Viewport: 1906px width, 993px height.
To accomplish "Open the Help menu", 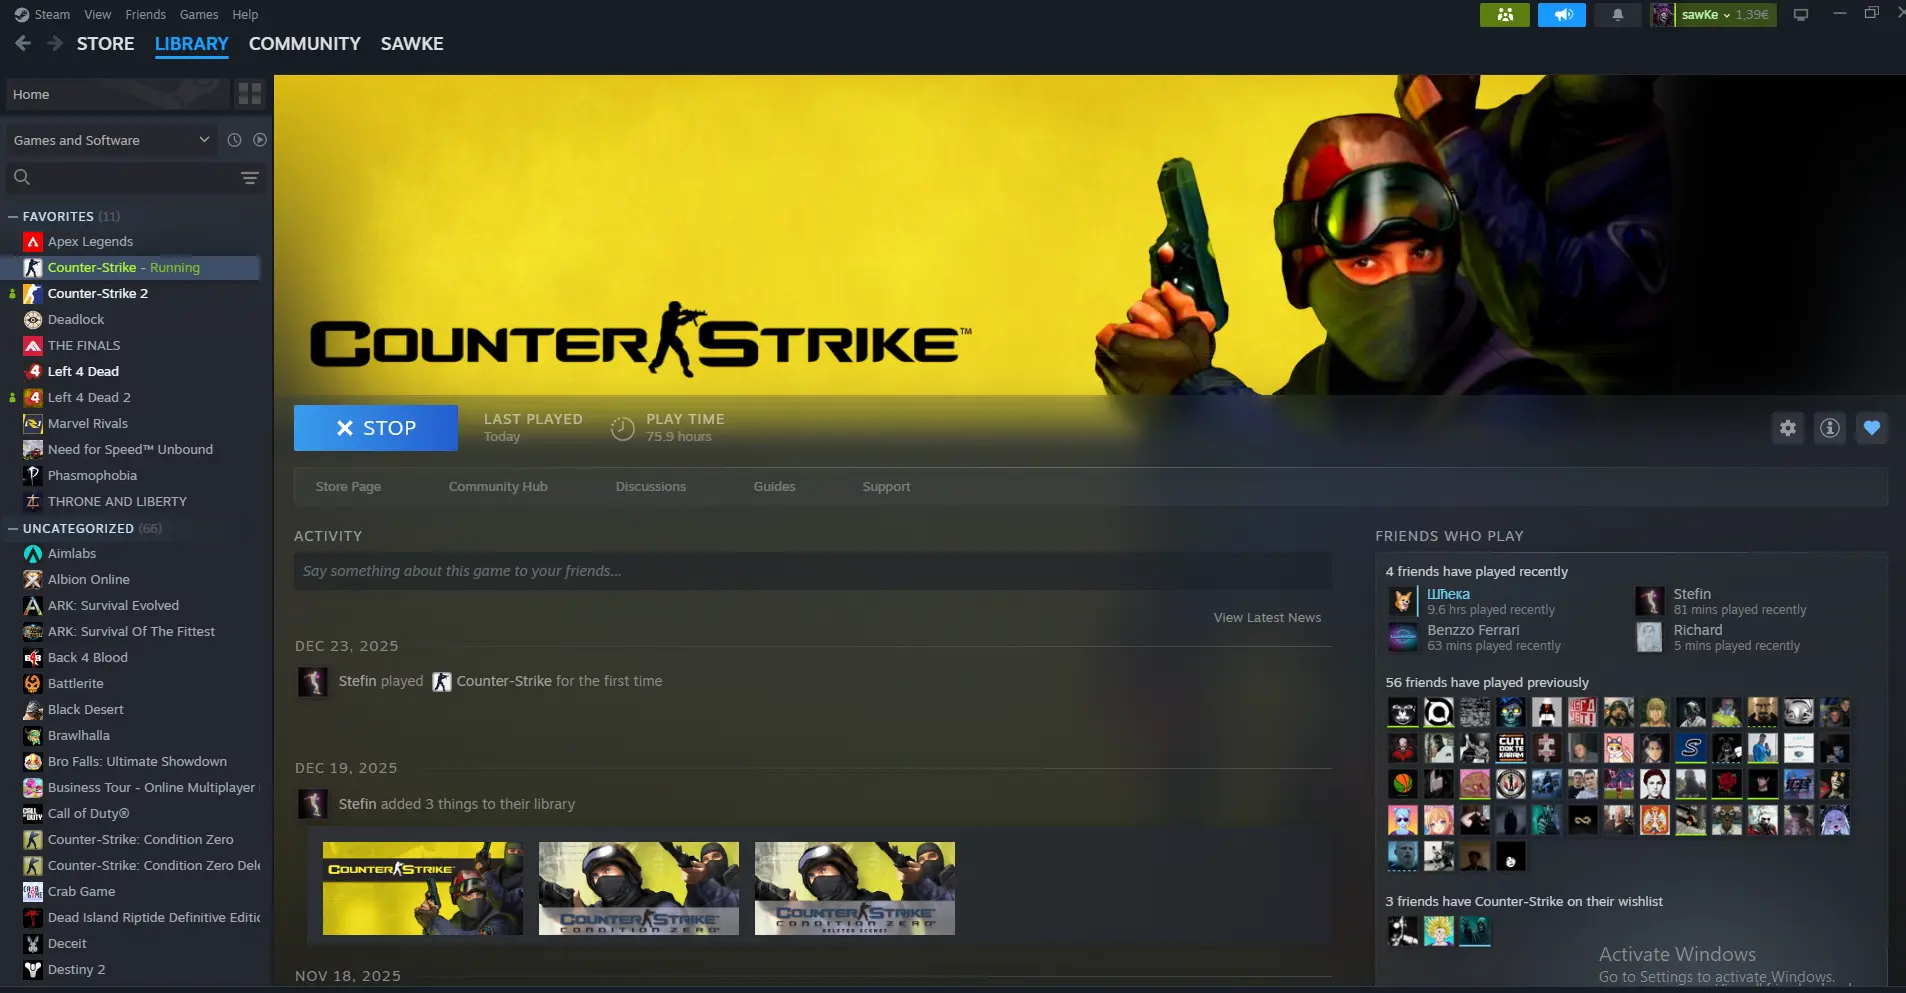I will pos(245,15).
